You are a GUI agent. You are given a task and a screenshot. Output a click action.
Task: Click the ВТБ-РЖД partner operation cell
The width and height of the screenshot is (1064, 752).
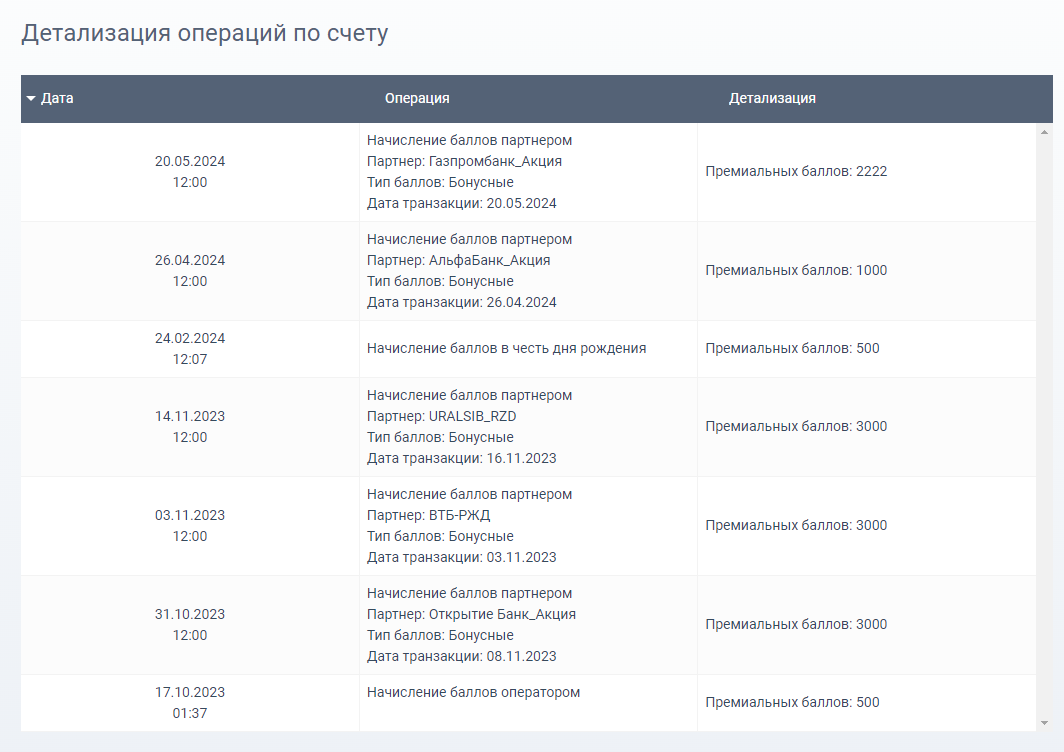(528, 526)
